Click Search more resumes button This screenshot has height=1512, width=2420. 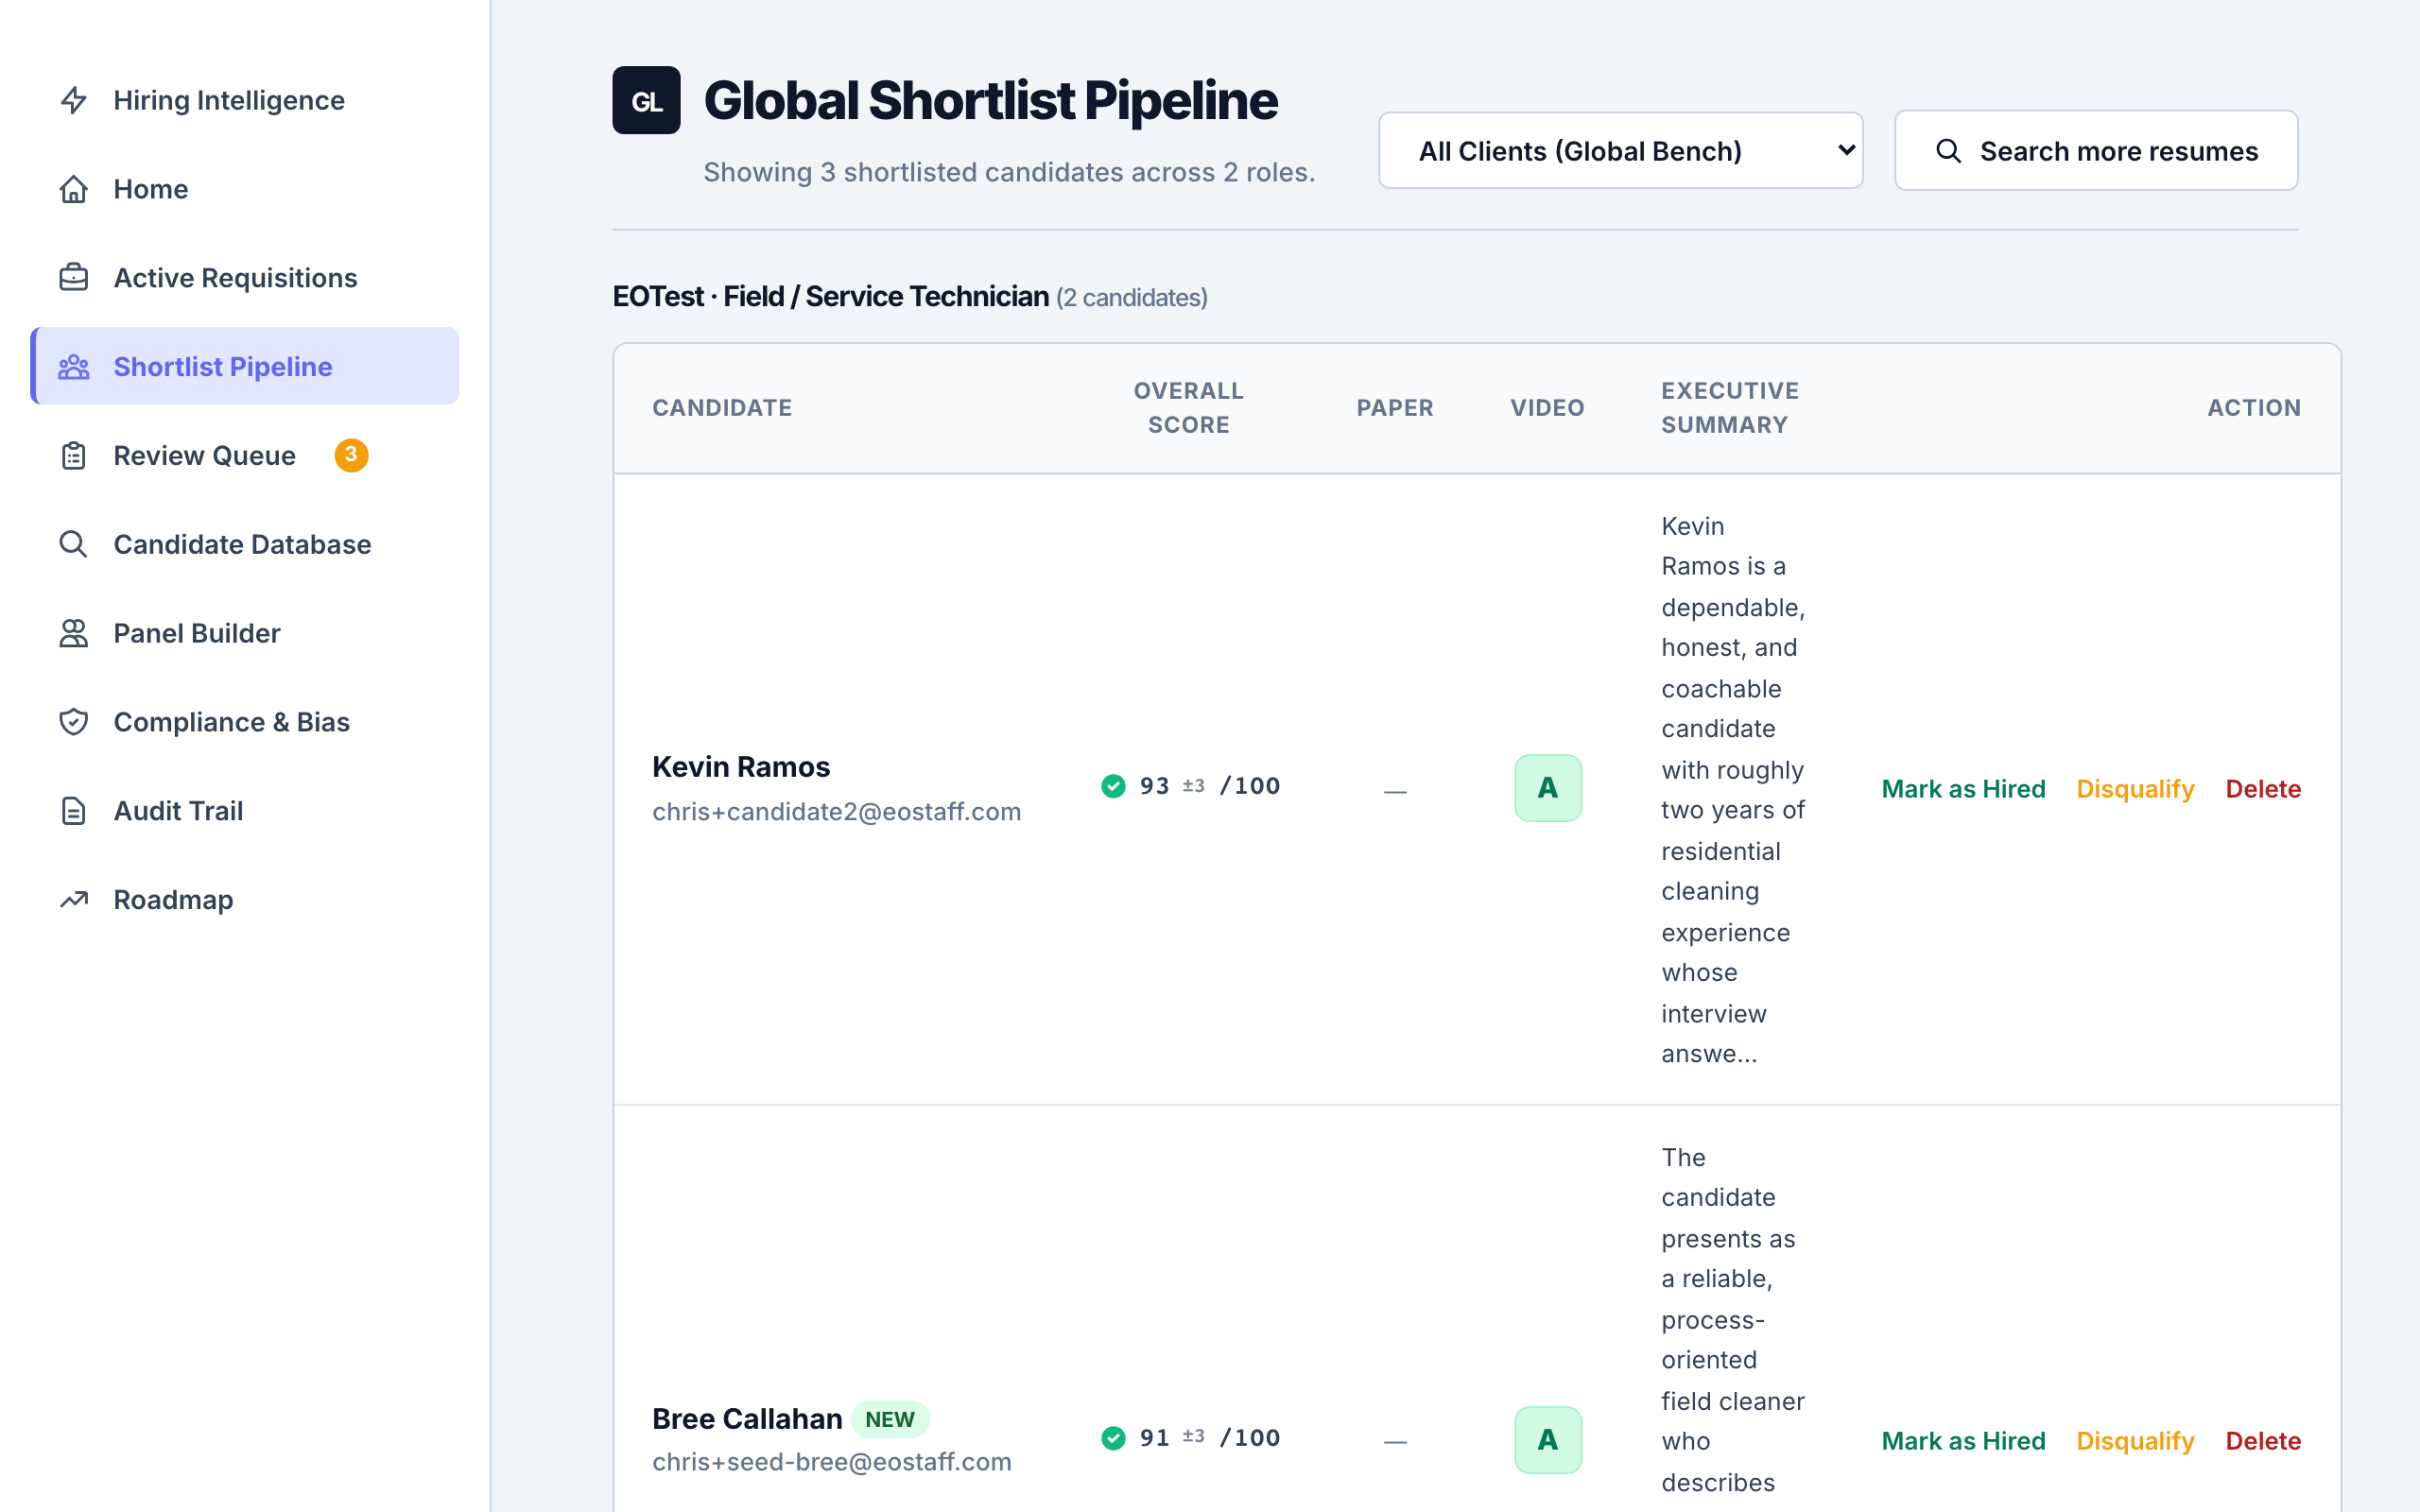2096,150
